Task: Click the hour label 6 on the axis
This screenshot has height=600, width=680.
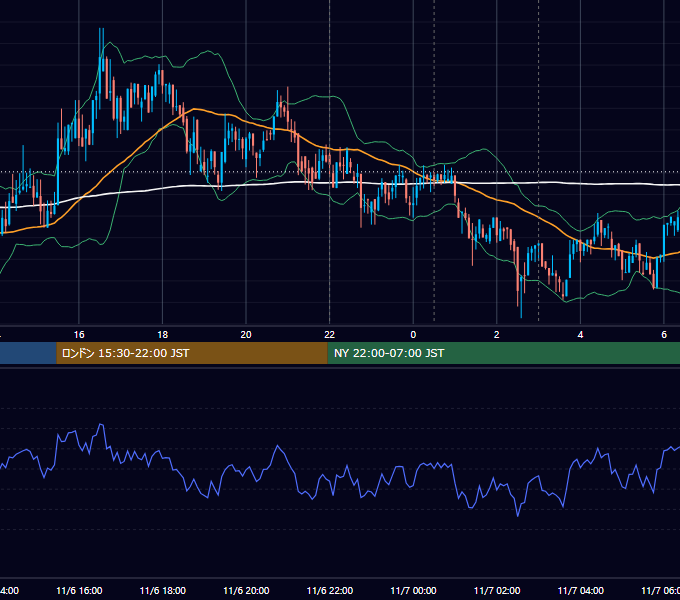Action: point(664,335)
